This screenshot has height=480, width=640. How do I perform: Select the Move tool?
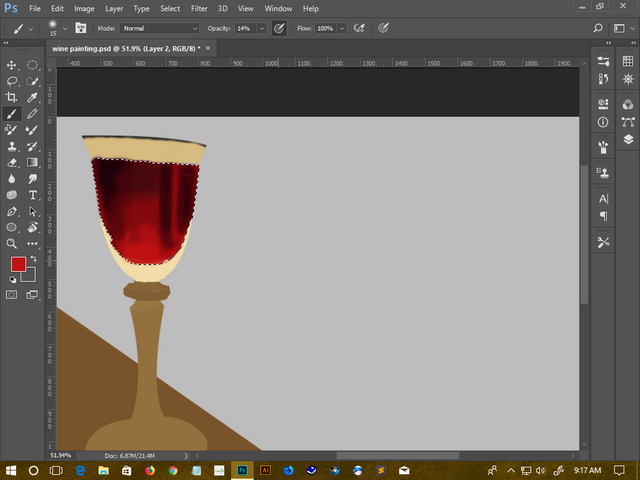click(12, 65)
